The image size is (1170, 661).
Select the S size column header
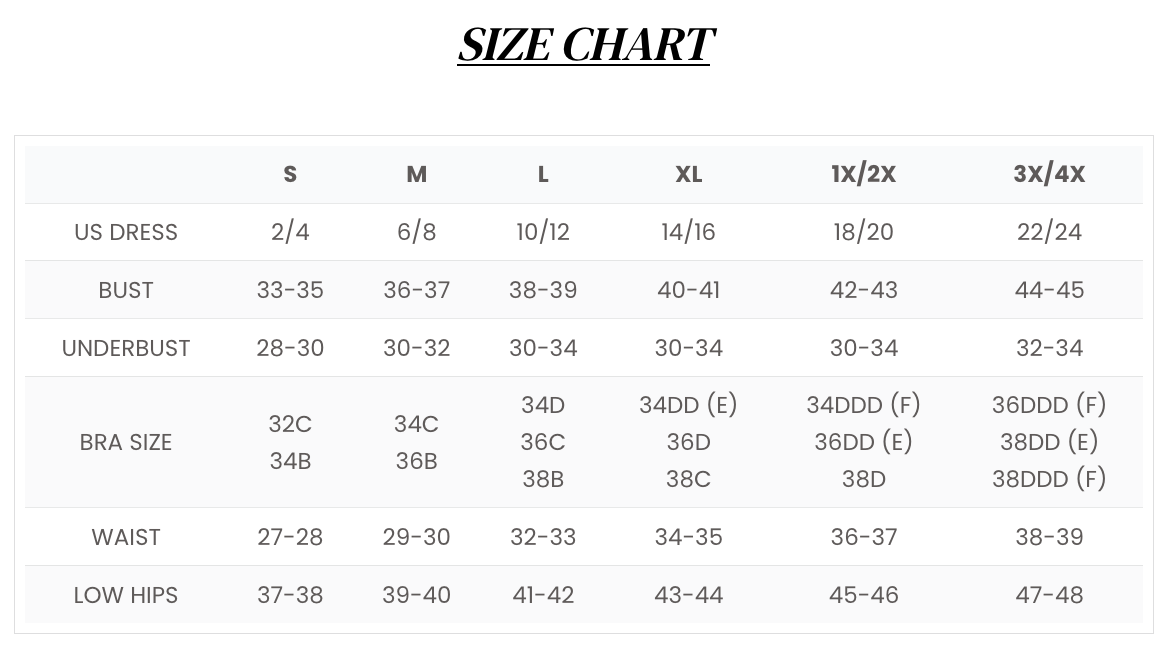[290, 174]
